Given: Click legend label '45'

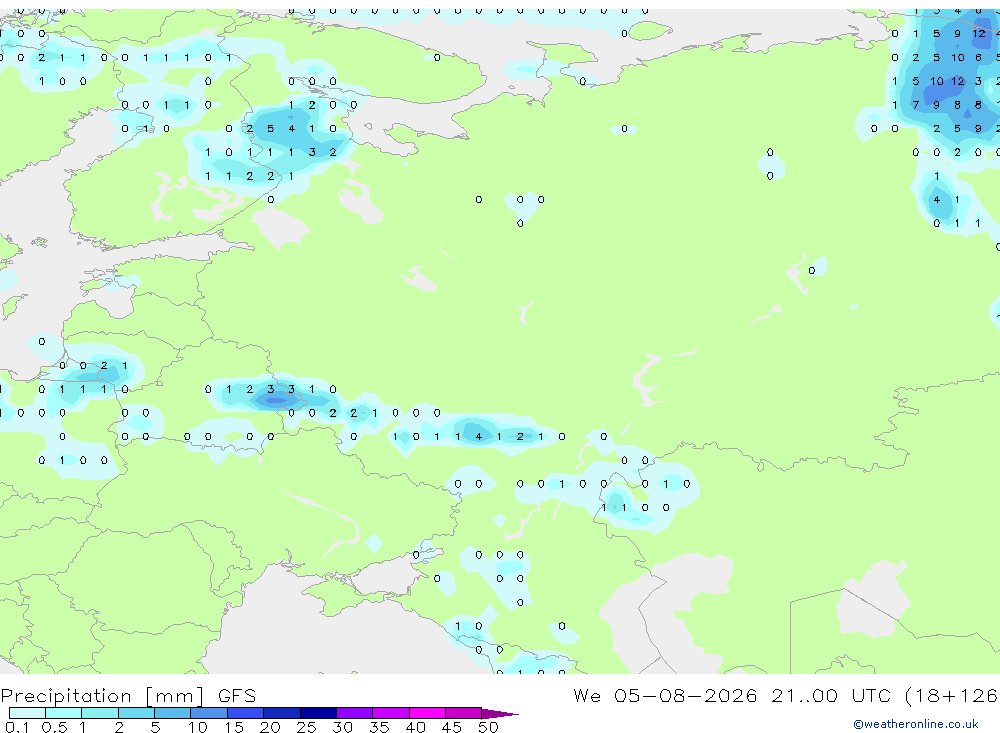Looking at the screenshot, I should click(x=452, y=727).
